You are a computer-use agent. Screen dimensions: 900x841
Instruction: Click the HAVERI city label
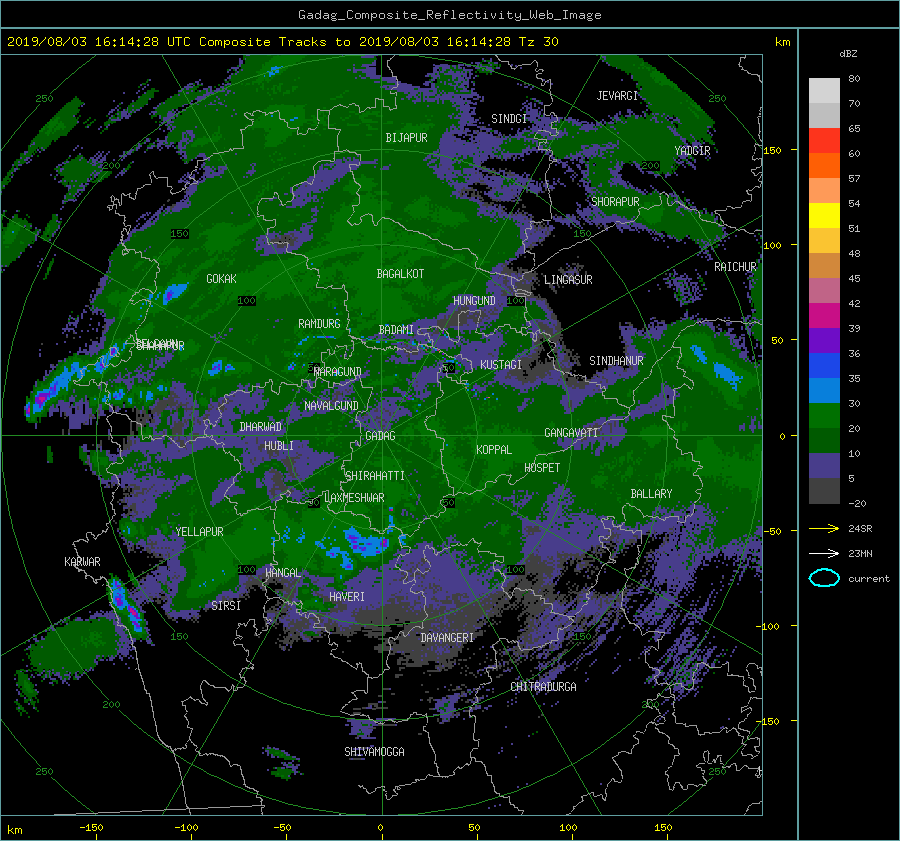tap(347, 597)
